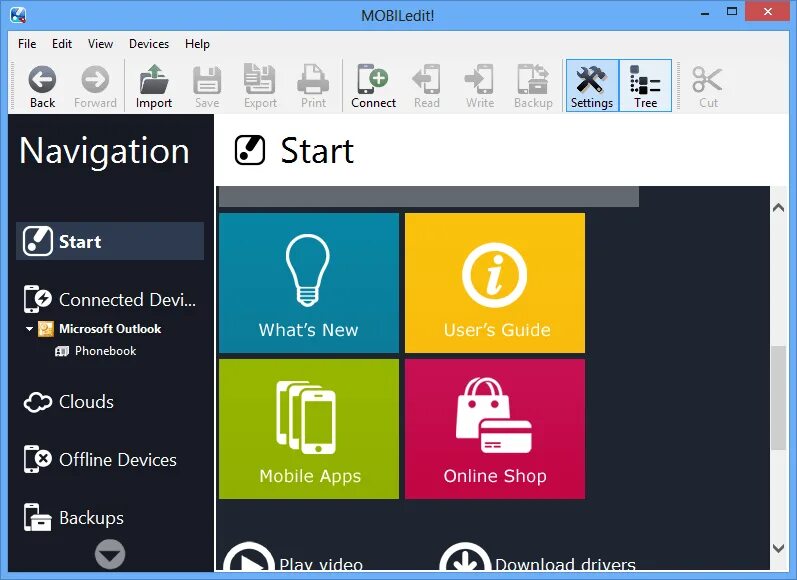
Task: Close the MOBILedit window
Action: pyautogui.click(x=768, y=12)
